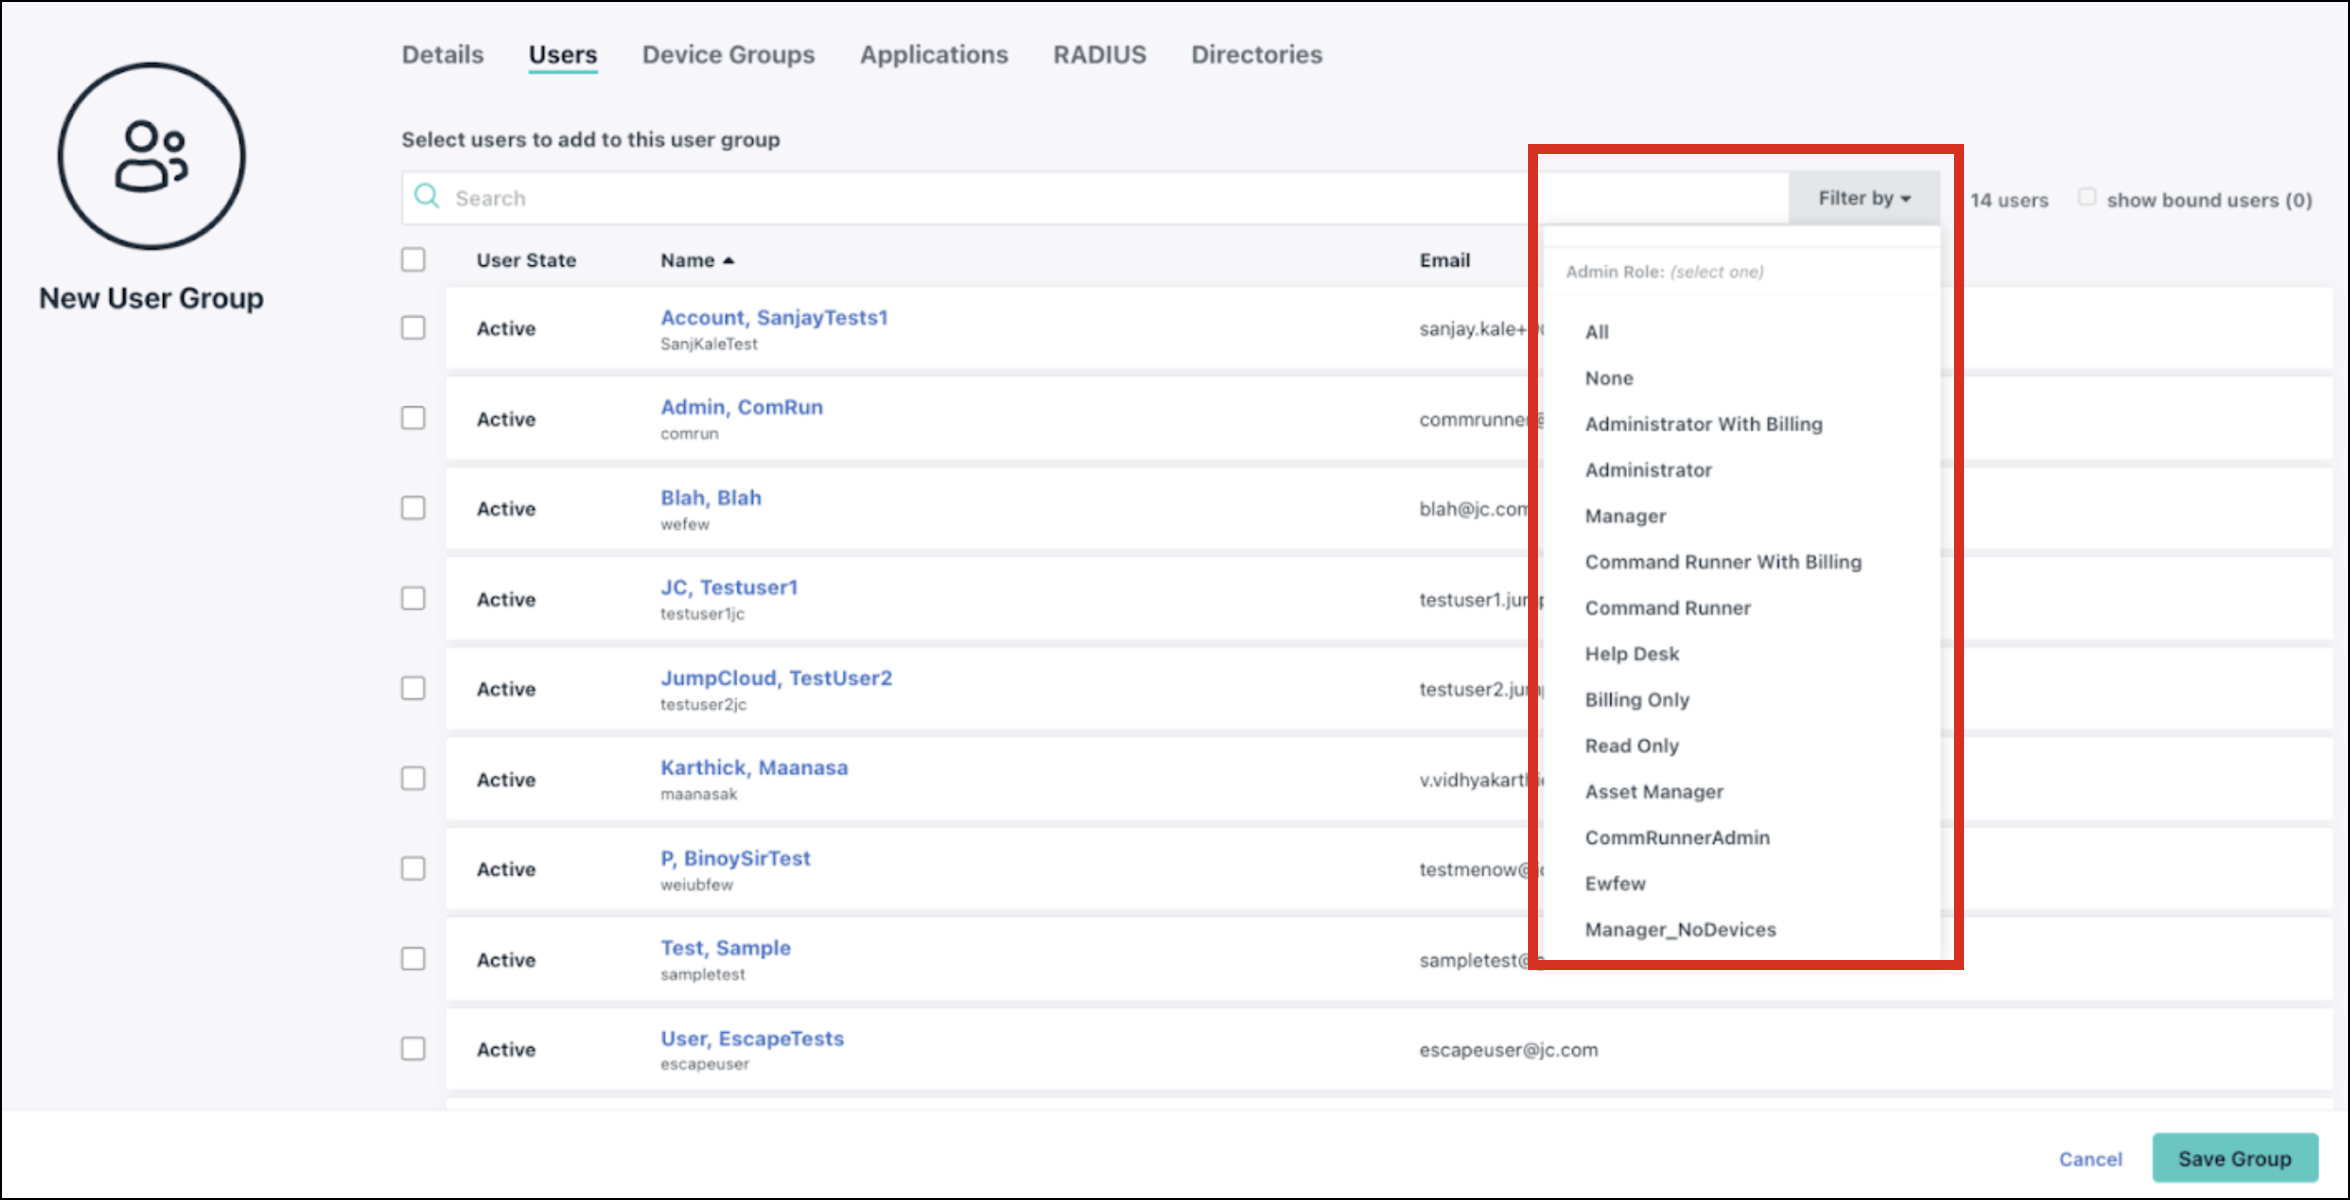2350x1200 pixels.
Task: Click the Save Group button
Action: click(x=2235, y=1157)
